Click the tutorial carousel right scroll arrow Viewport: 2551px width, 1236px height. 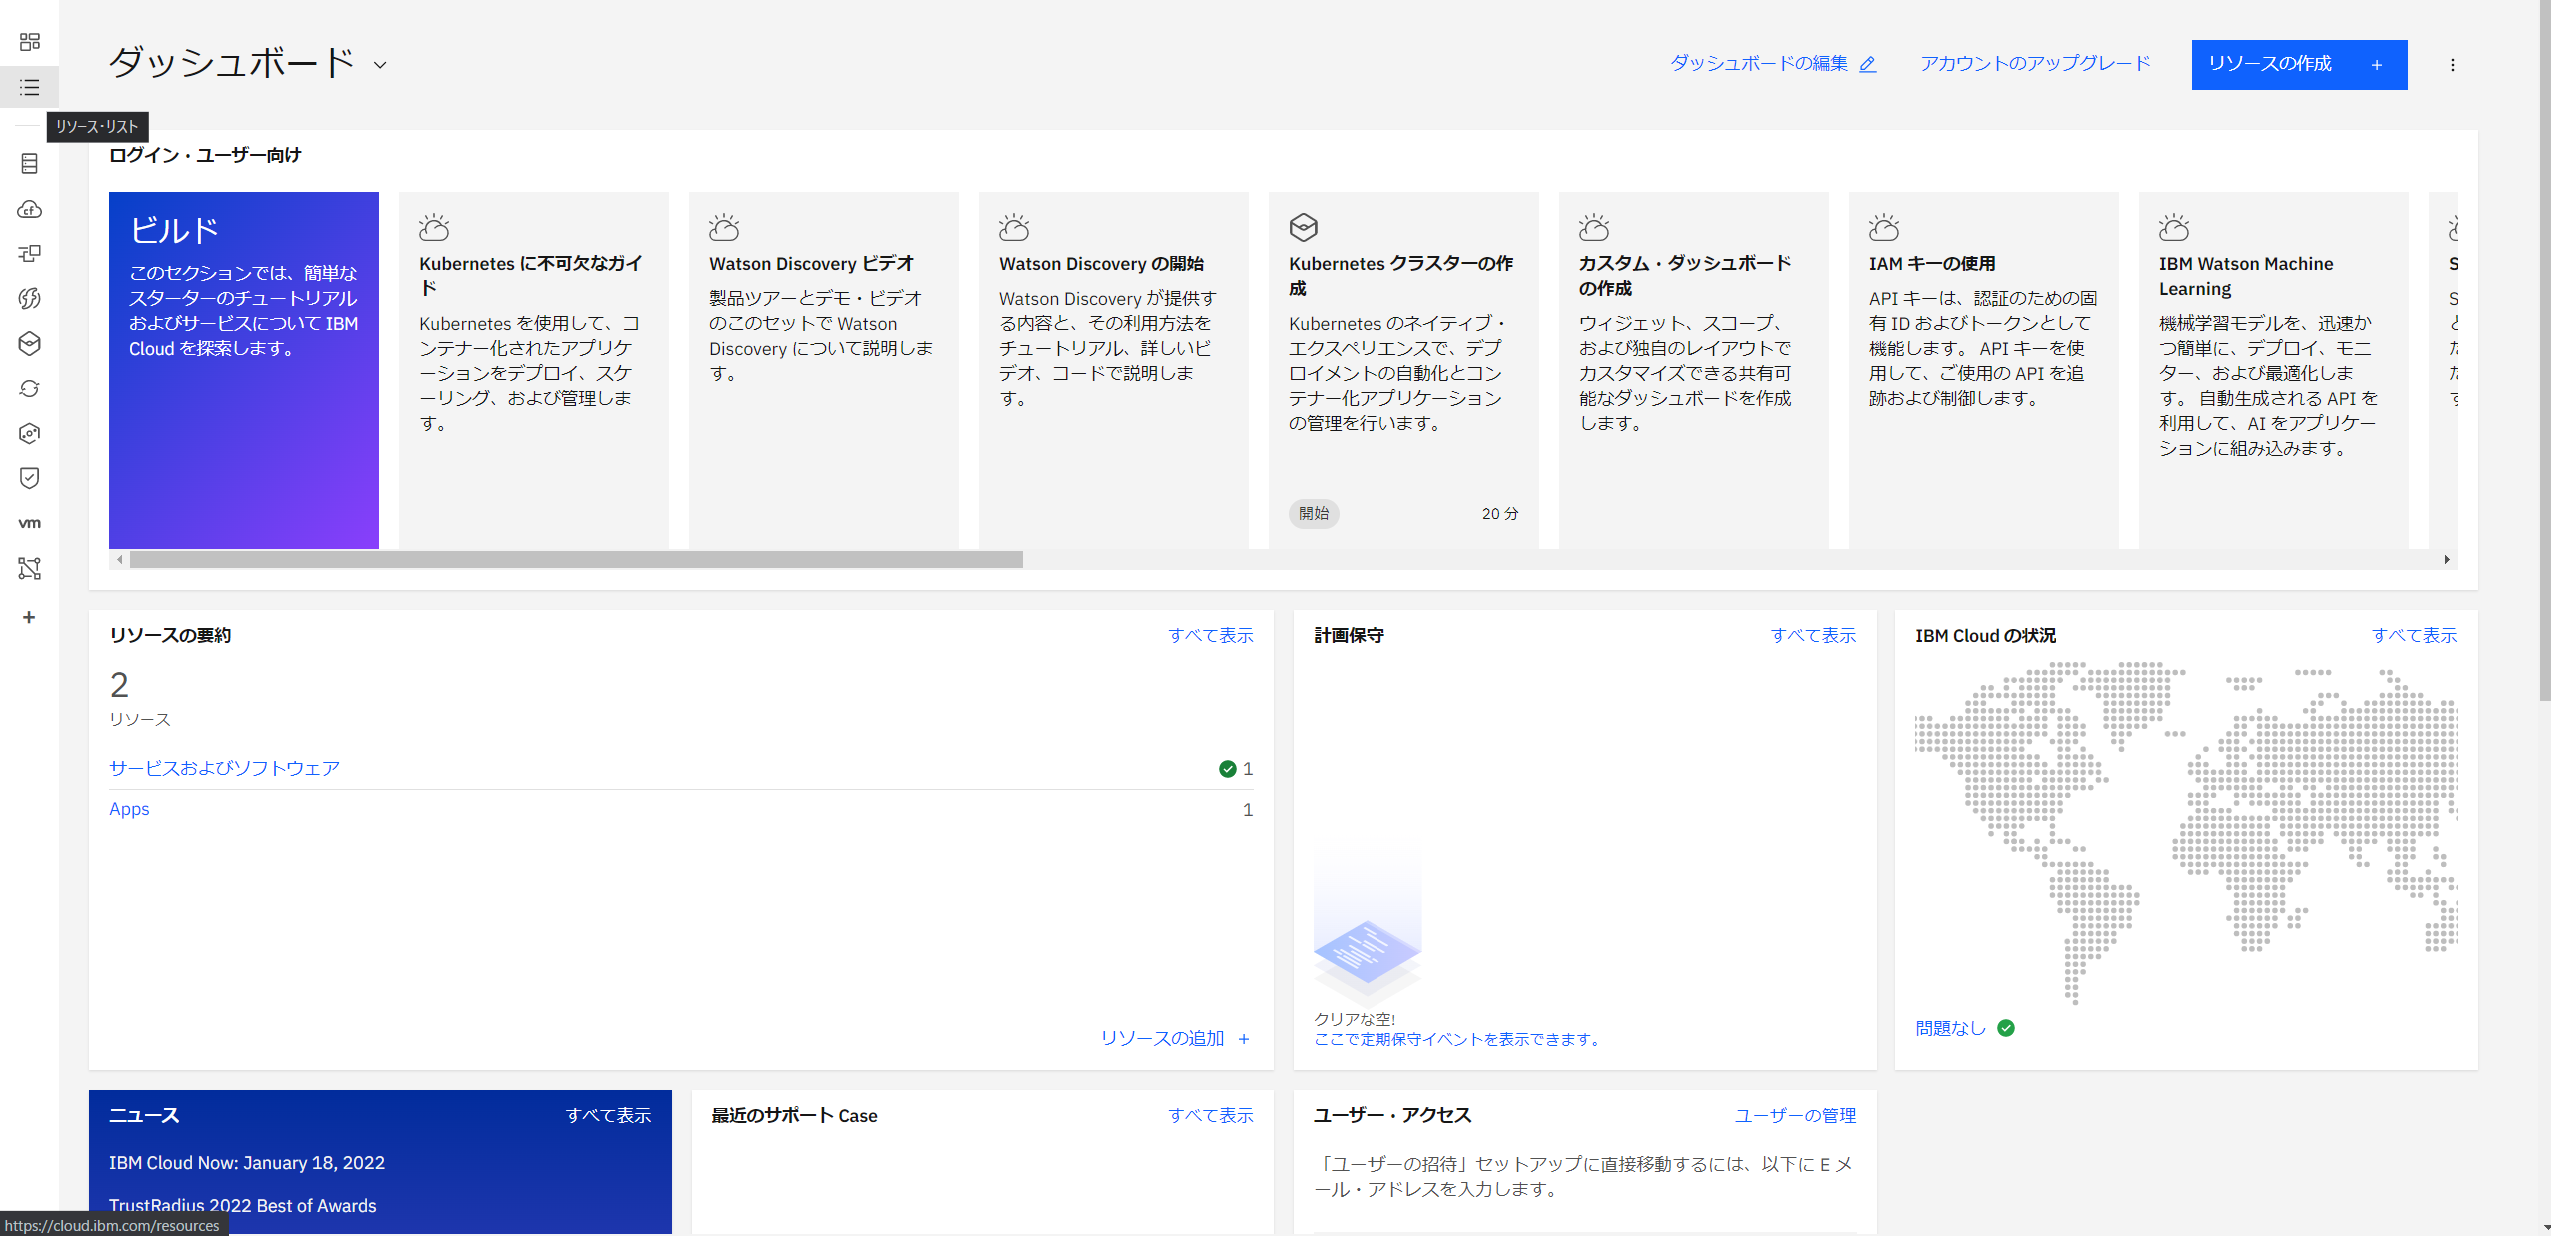tap(2446, 559)
